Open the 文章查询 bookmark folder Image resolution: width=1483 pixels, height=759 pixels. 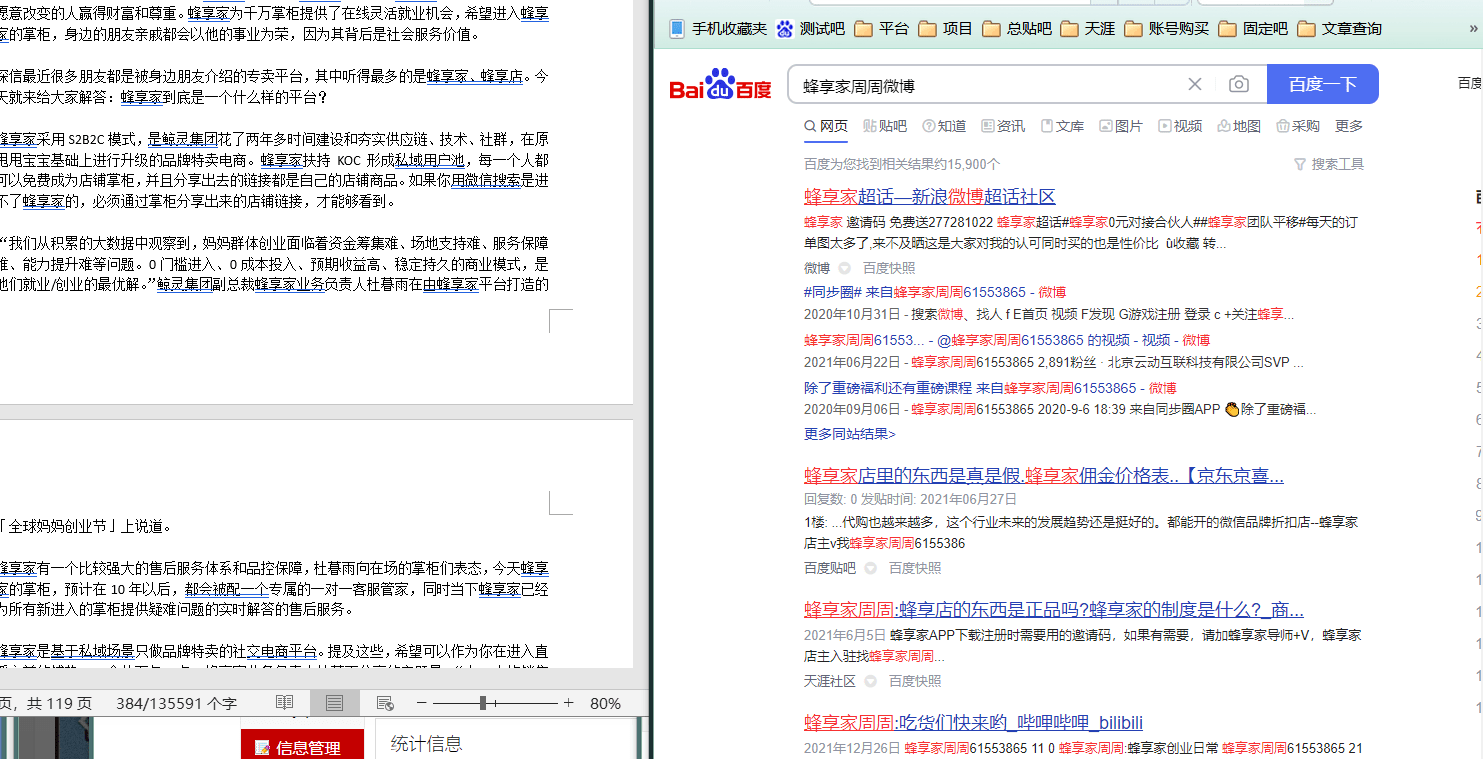tap(1339, 28)
